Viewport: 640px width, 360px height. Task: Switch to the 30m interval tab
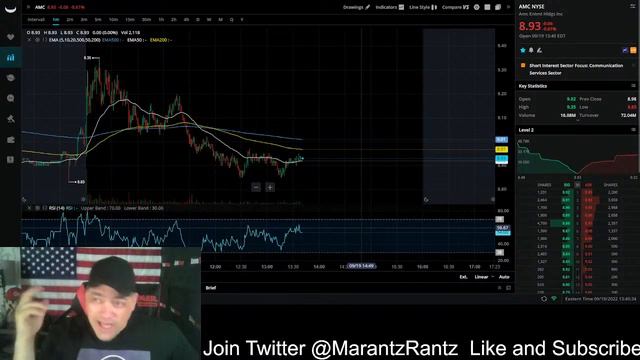tap(146, 20)
